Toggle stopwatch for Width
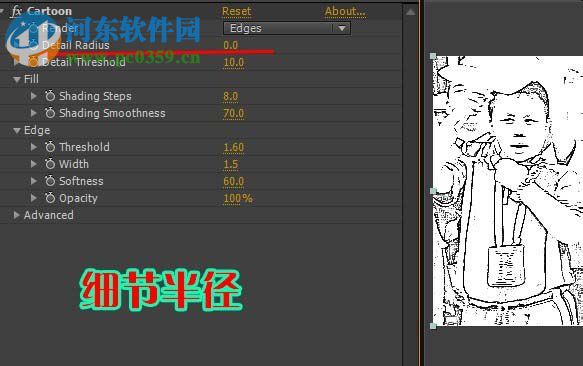Viewport: 583px width, 366px height. pyautogui.click(x=50, y=164)
